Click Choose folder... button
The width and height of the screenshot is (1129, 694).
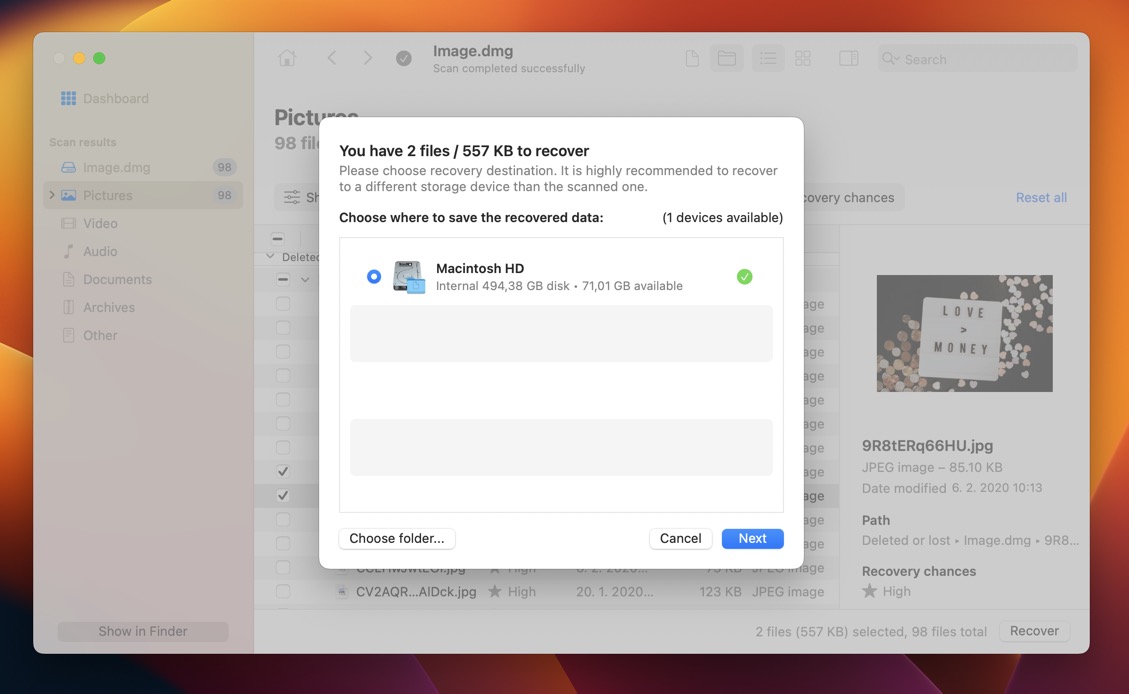(x=397, y=538)
